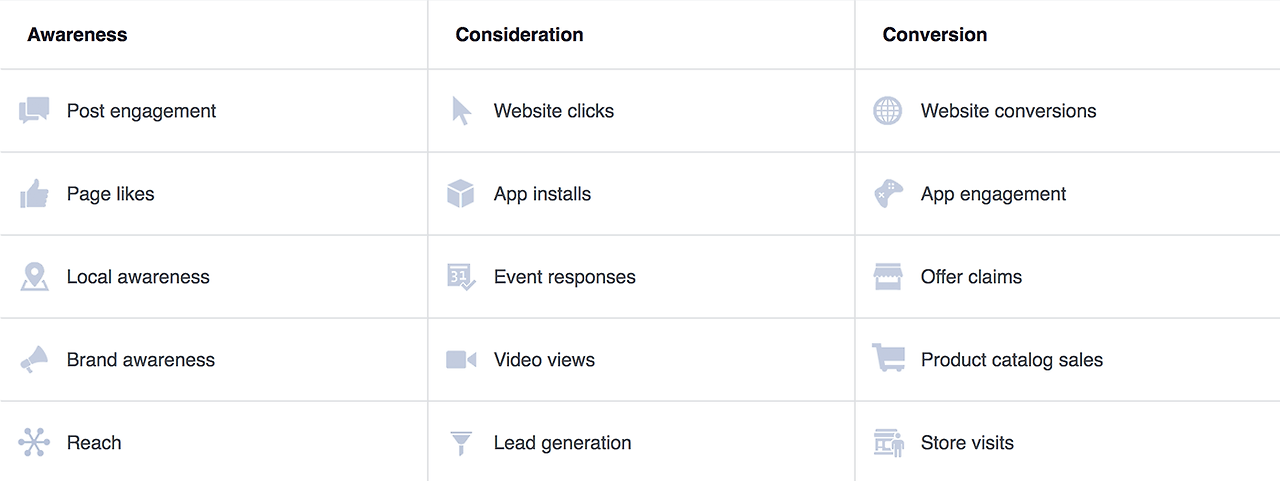Screen dimensions: 1280x481
Task: Click the Store visits shop icon
Action: pyautogui.click(x=888, y=443)
